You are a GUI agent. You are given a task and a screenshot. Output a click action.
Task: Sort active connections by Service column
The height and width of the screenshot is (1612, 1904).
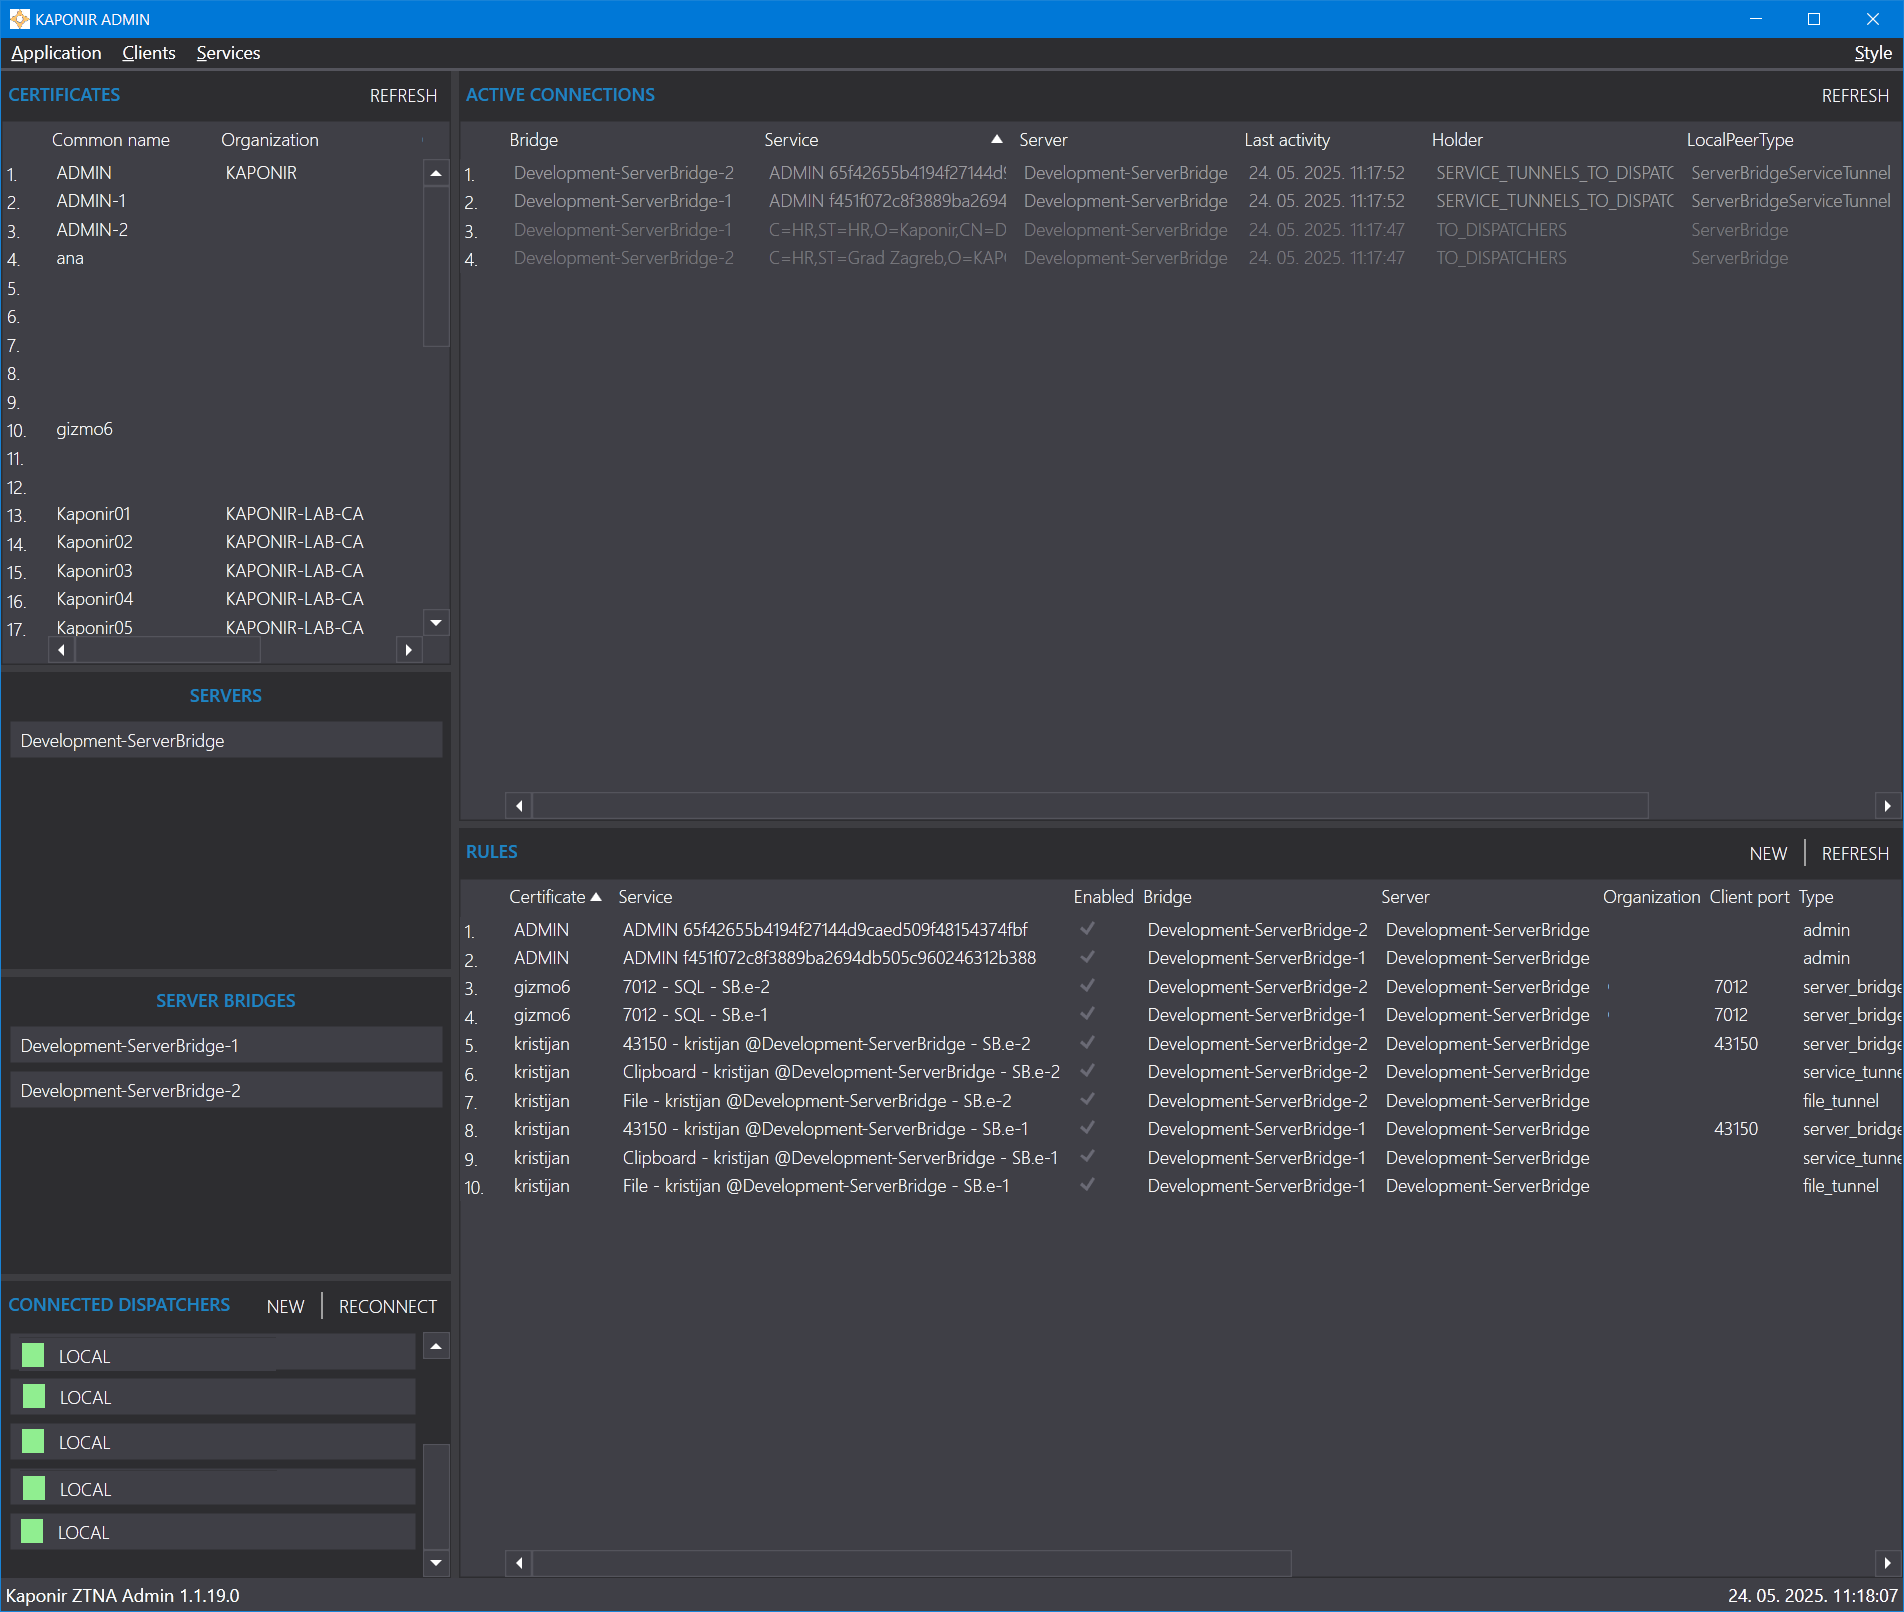791,140
